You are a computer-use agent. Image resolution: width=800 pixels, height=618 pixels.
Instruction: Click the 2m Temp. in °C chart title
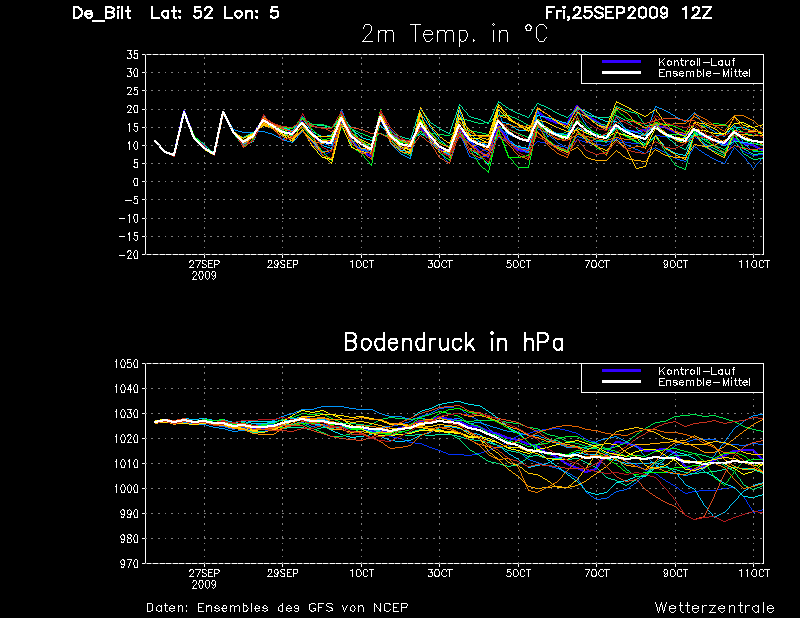coord(454,34)
